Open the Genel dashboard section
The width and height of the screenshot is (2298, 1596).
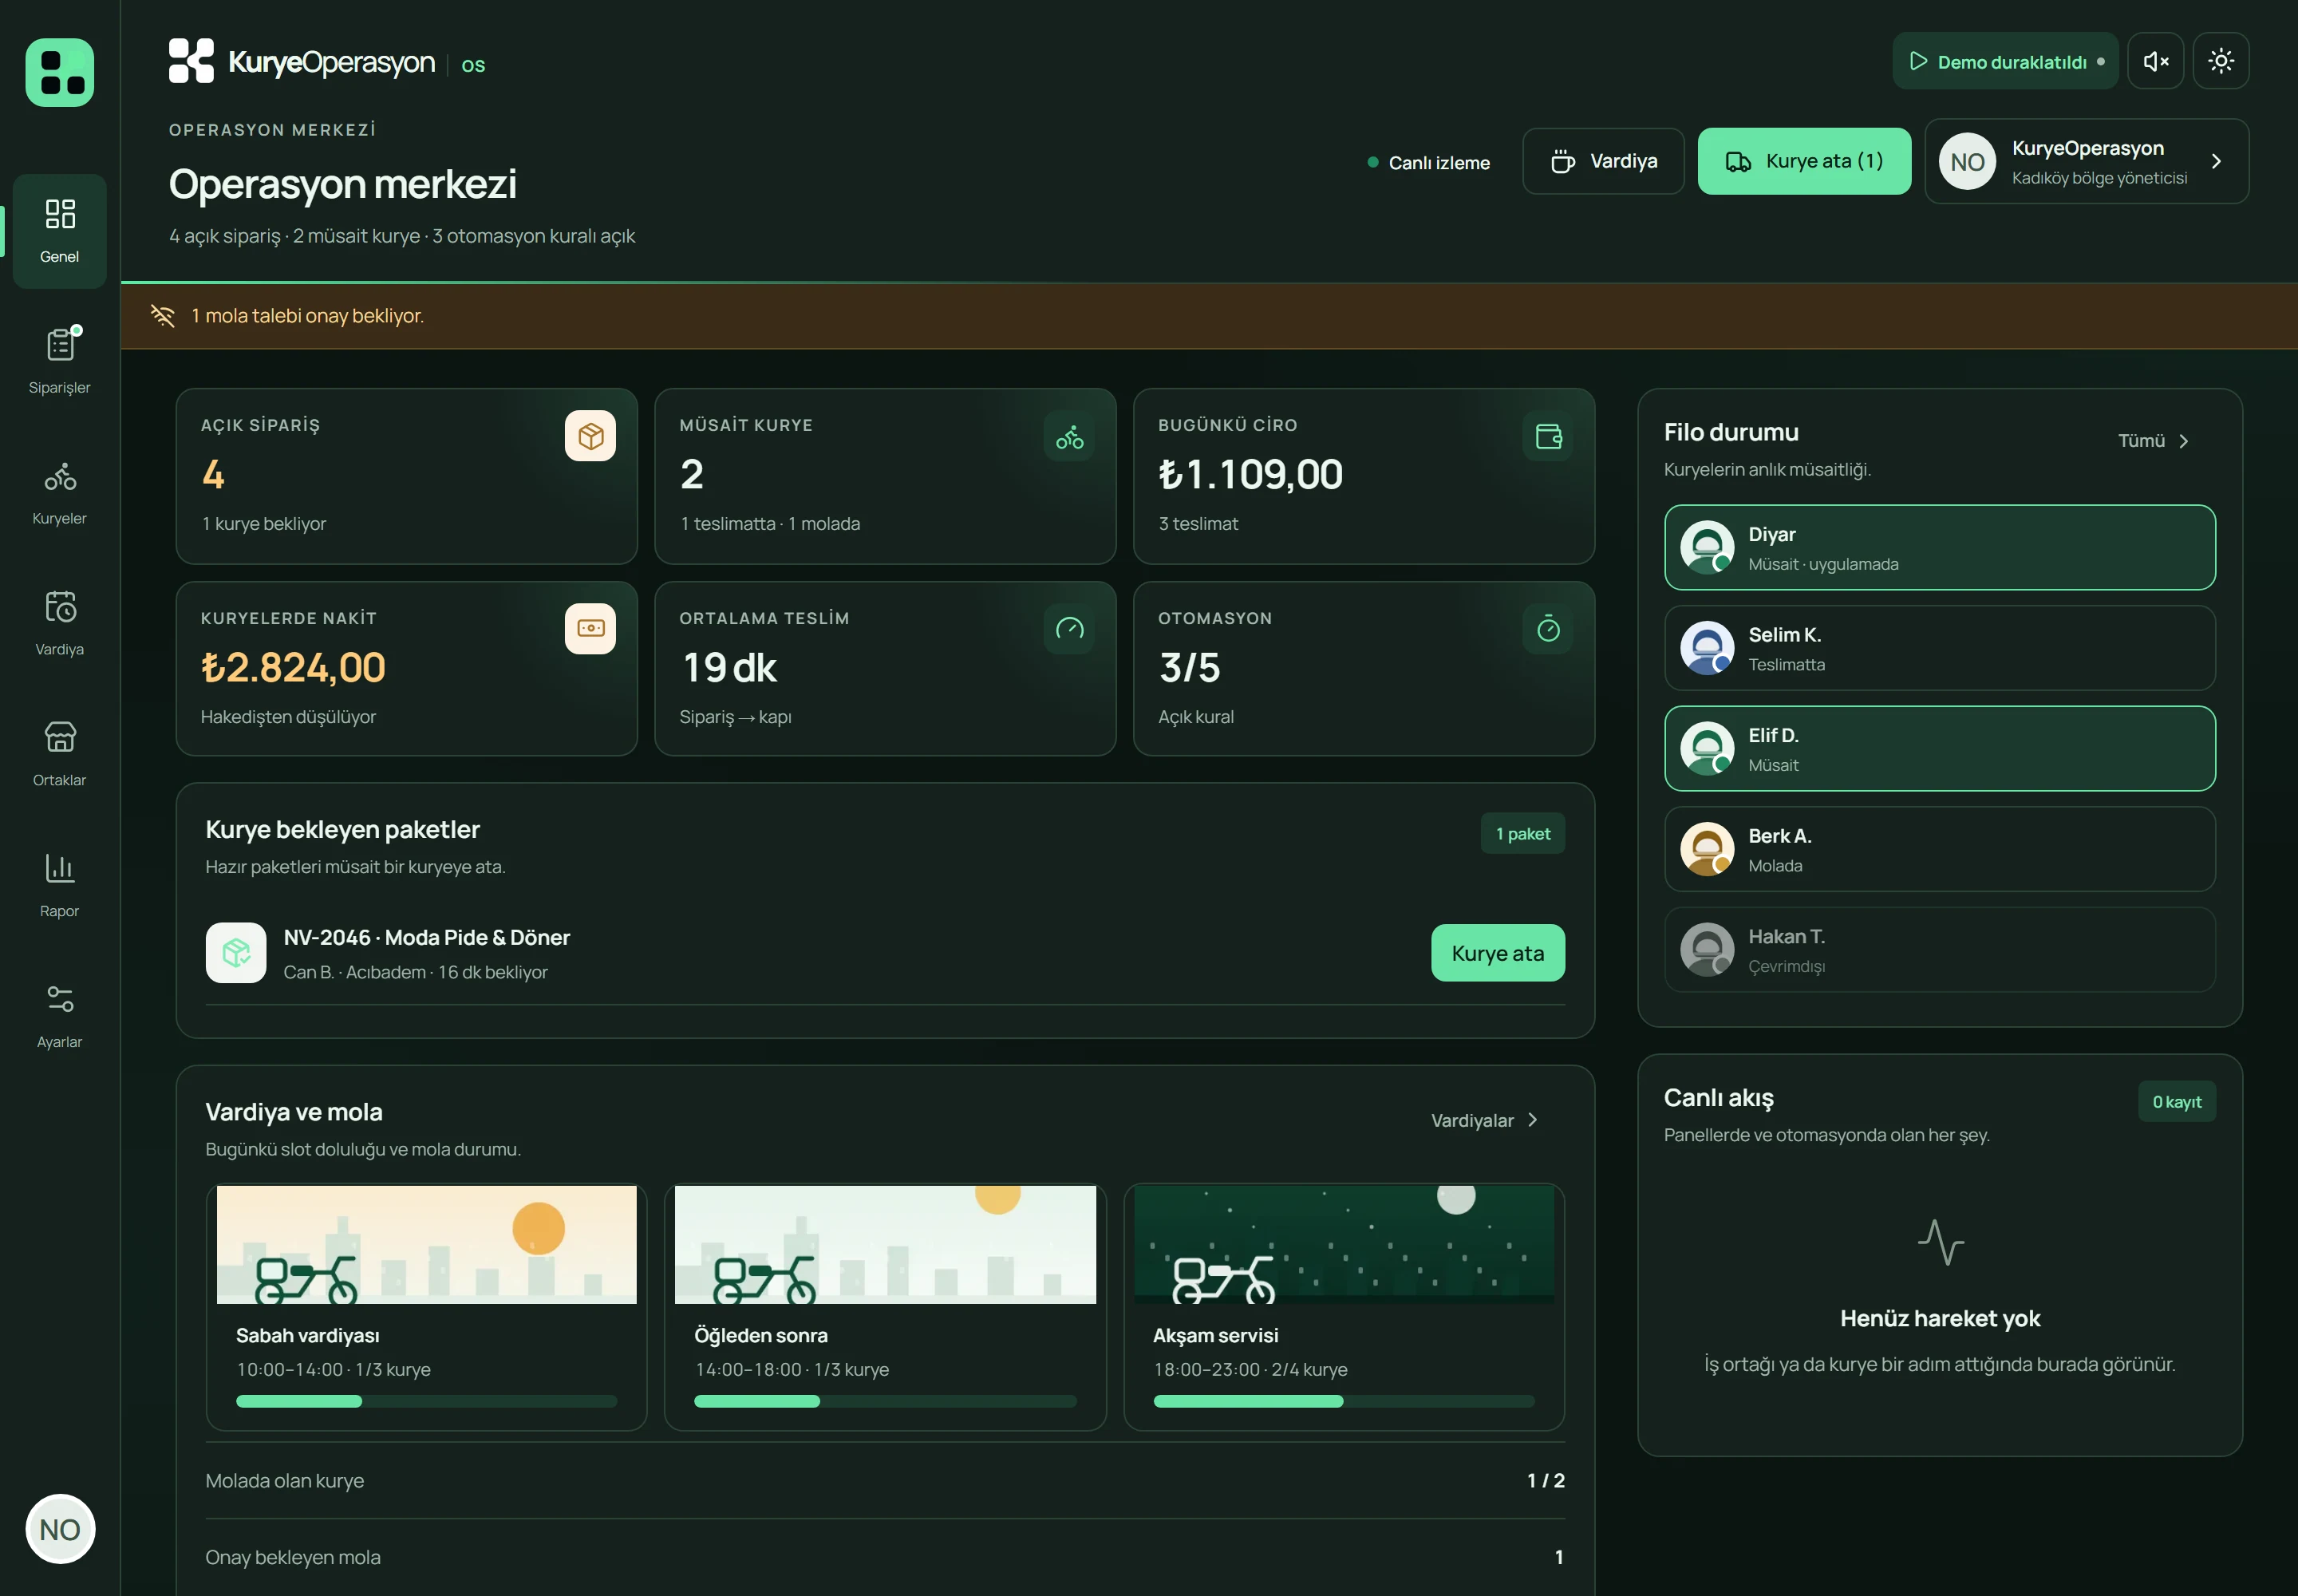[60, 231]
